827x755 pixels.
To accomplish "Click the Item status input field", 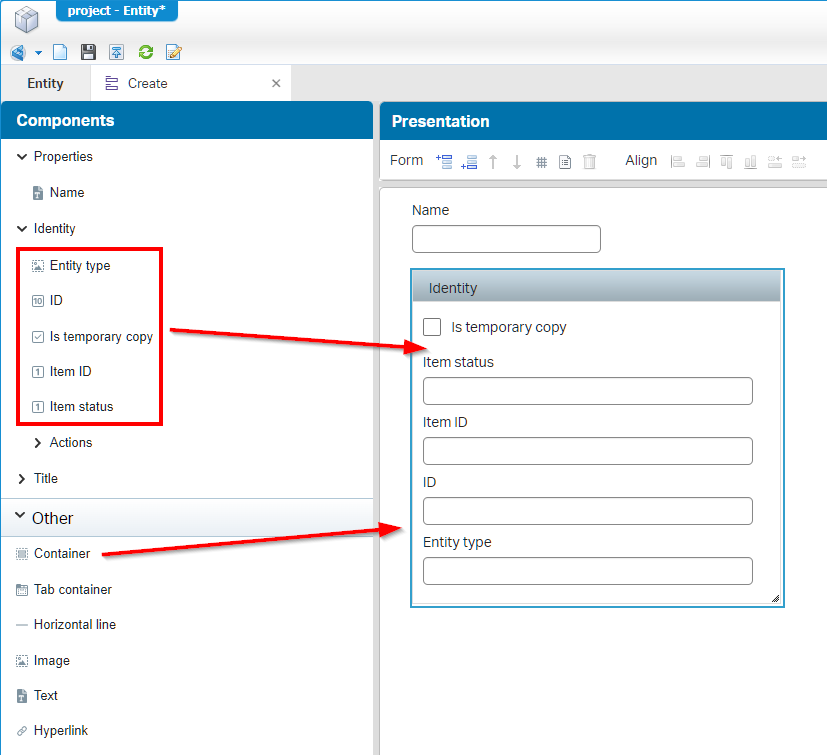I will click(587, 391).
